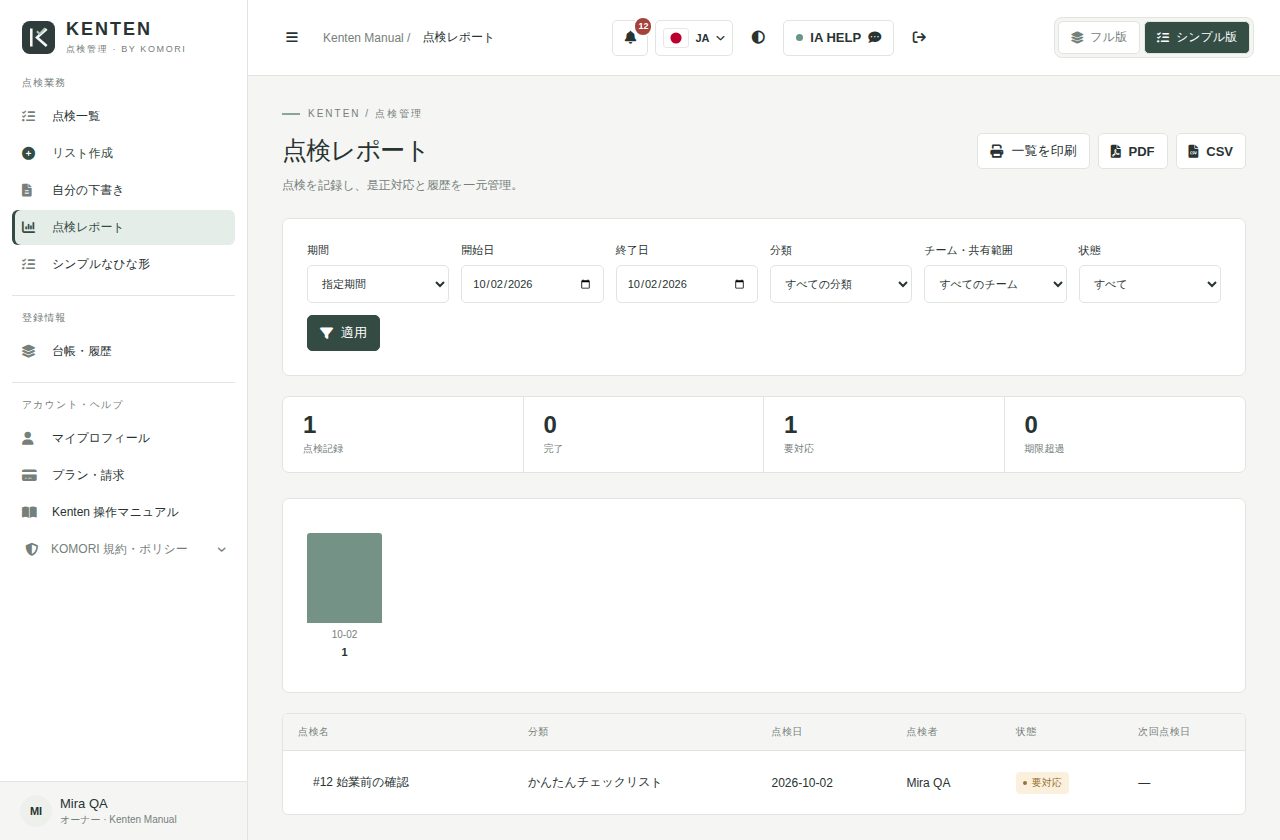
Task: Open the 分類 category dropdown
Action: pyautogui.click(x=840, y=284)
